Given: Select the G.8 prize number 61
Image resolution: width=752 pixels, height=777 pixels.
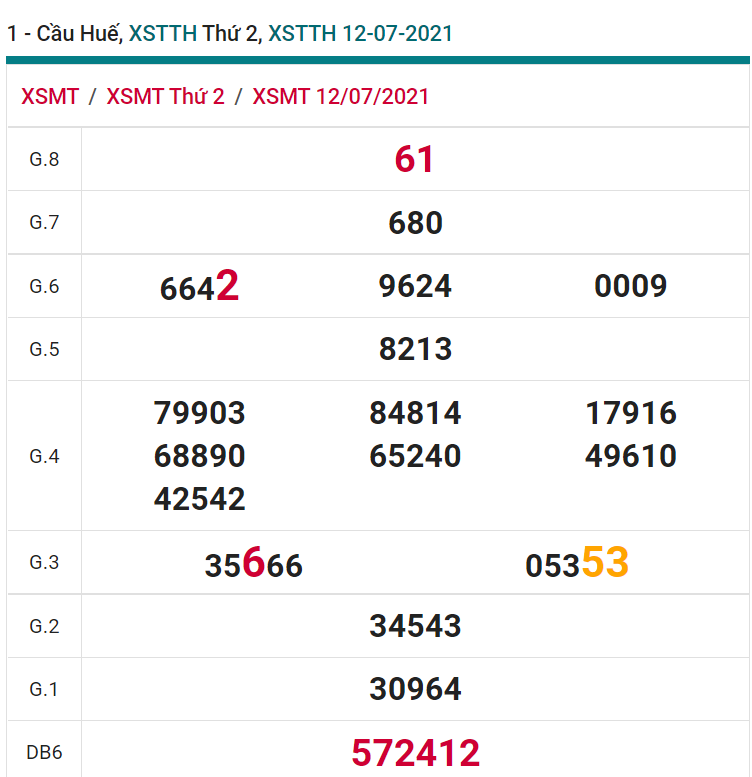Looking at the screenshot, I should click(415, 159).
